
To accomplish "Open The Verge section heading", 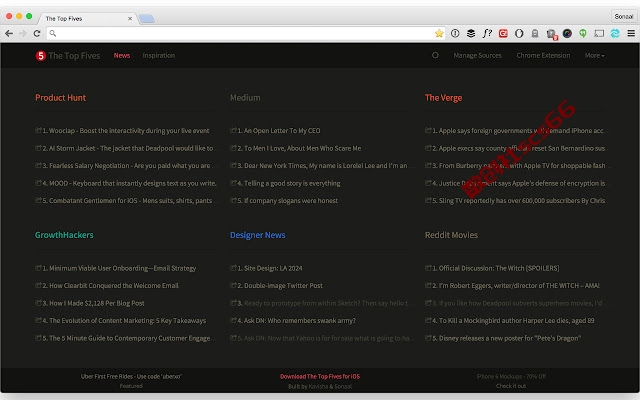I will tap(443, 98).
